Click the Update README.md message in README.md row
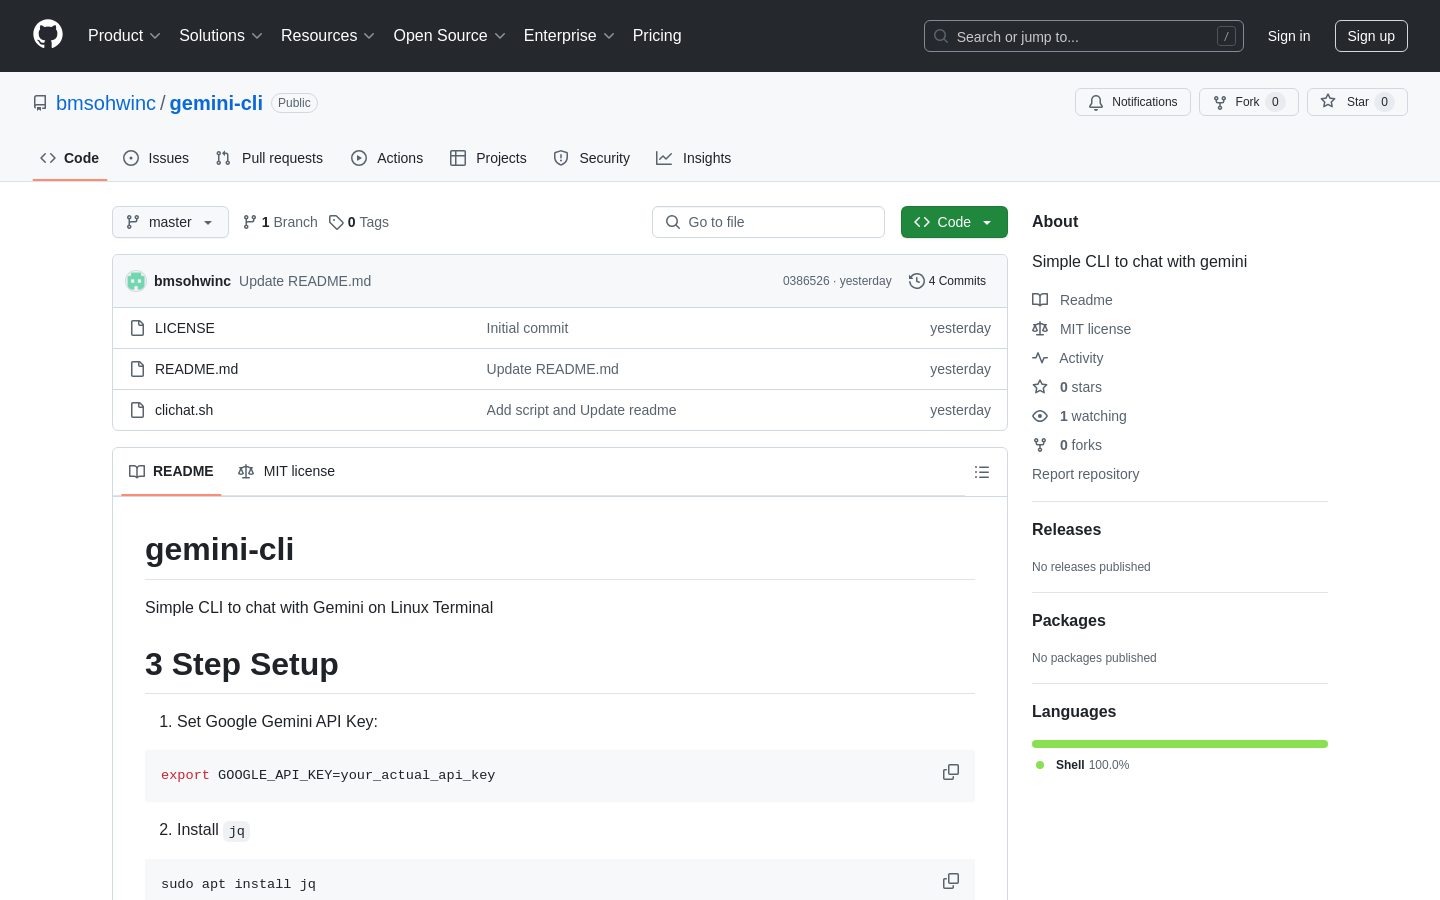 [x=552, y=369]
